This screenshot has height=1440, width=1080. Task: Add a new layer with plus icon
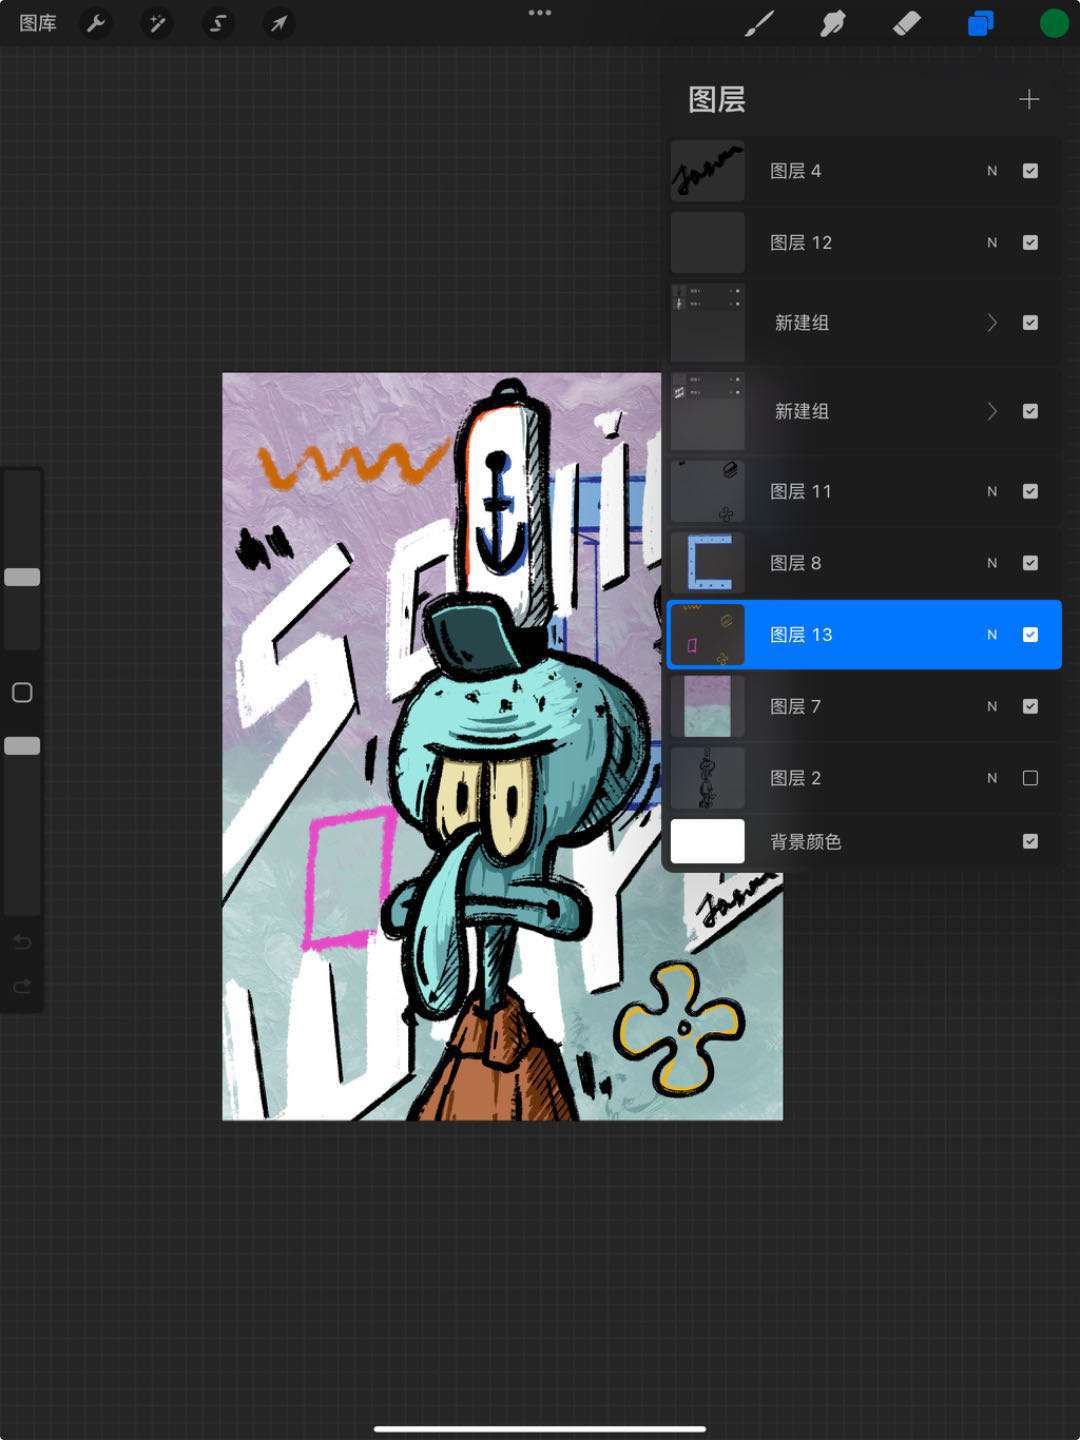1029,99
